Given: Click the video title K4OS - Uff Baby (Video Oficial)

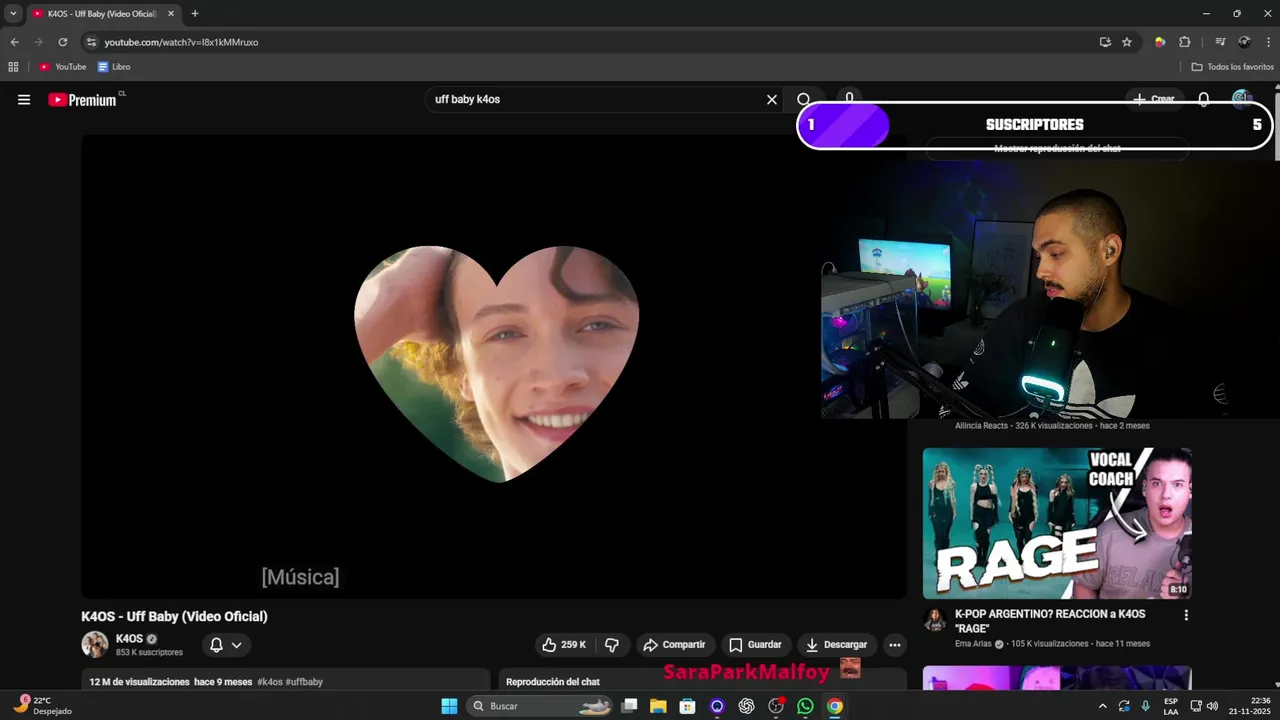Looking at the screenshot, I should coord(174,616).
